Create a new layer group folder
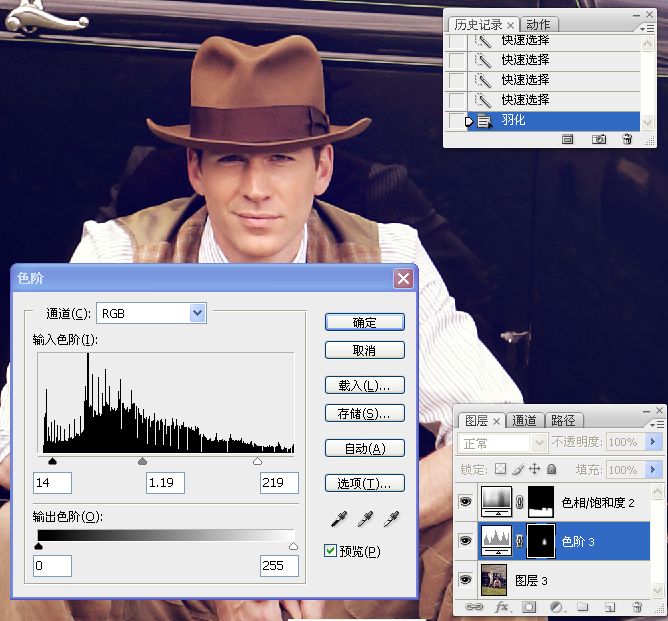This screenshot has height=621, width=668. [583, 607]
